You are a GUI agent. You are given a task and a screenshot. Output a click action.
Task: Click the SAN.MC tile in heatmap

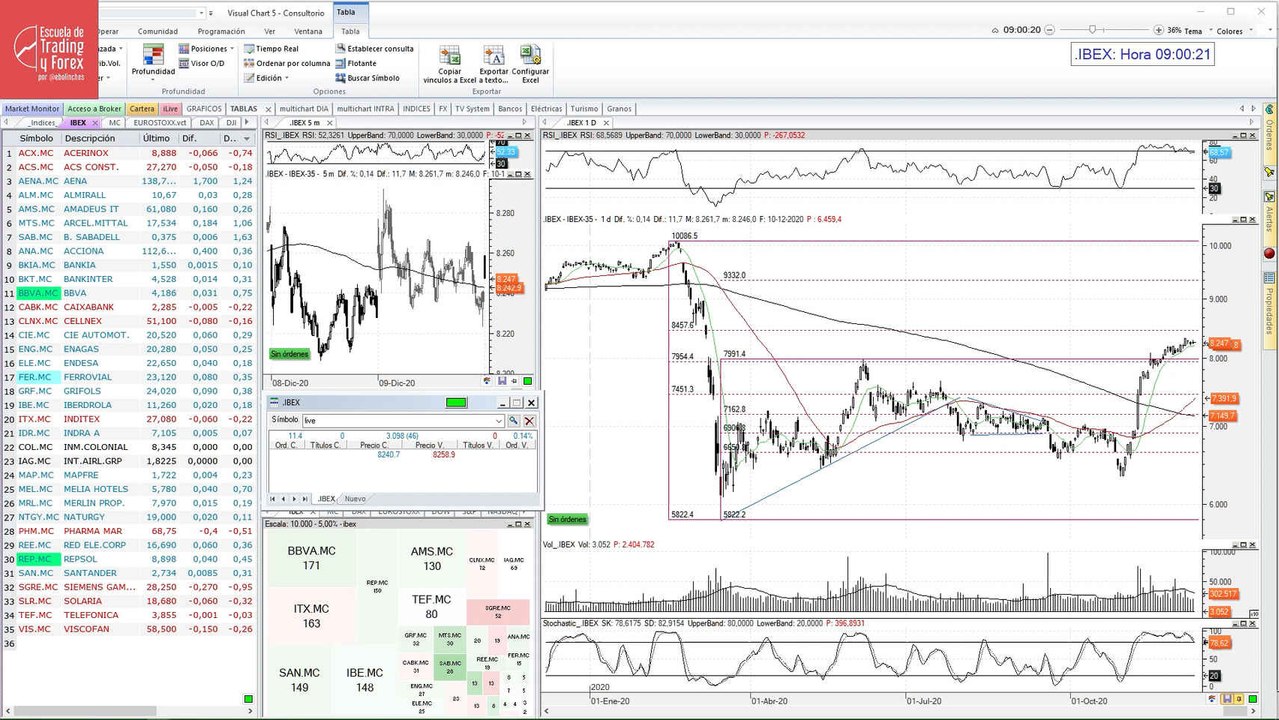tap(299, 680)
